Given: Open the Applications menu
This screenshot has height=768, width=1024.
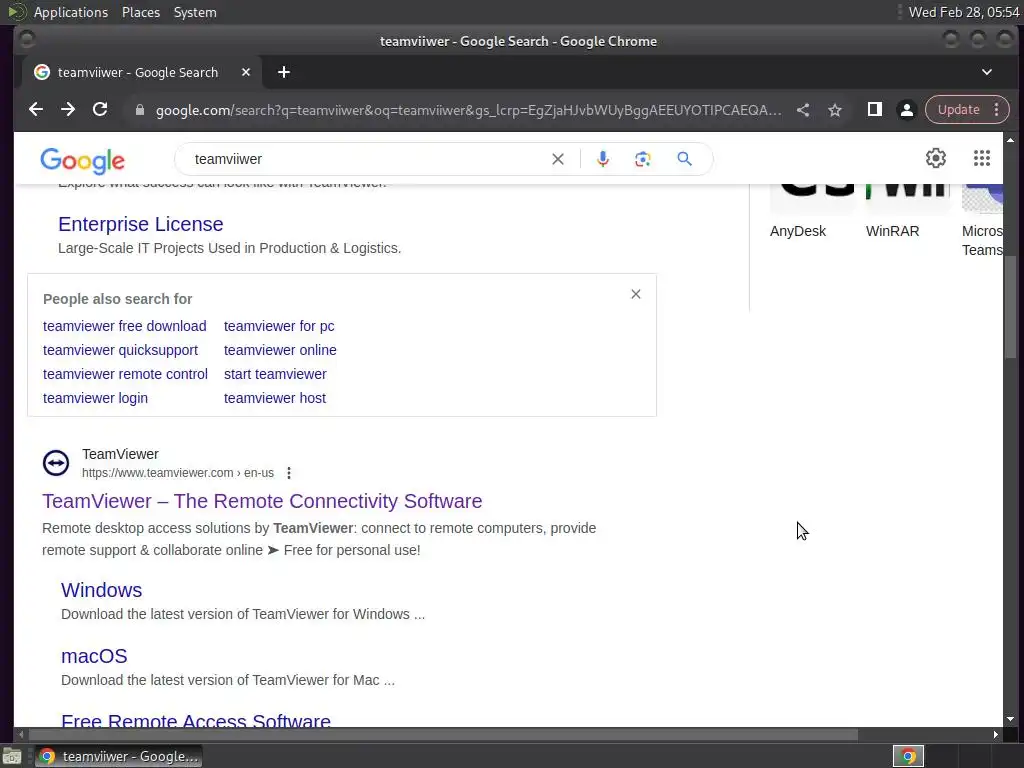Looking at the screenshot, I should coord(71,12).
